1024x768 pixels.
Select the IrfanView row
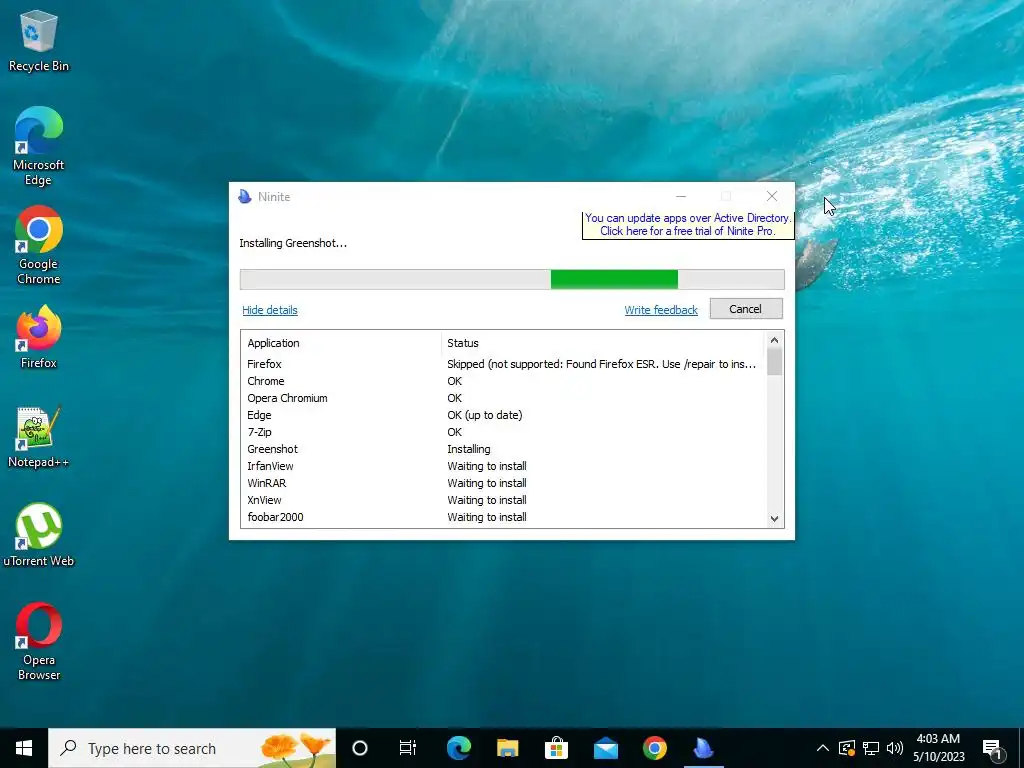[x=503, y=466]
